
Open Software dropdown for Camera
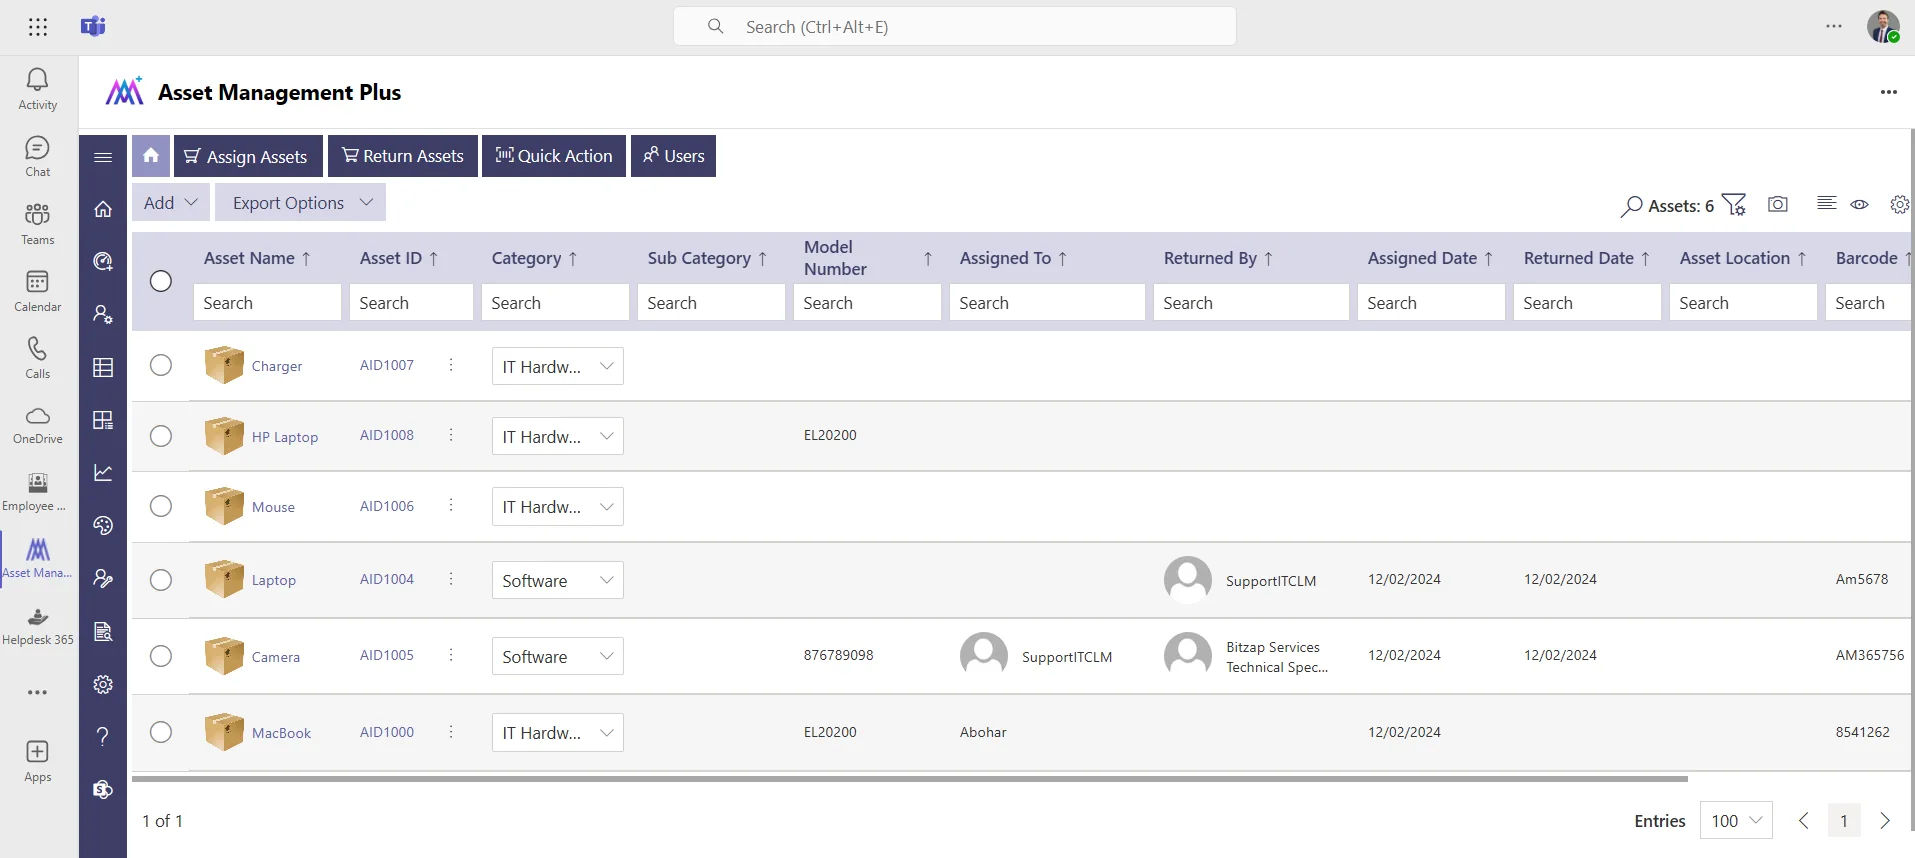(x=558, y=656)
